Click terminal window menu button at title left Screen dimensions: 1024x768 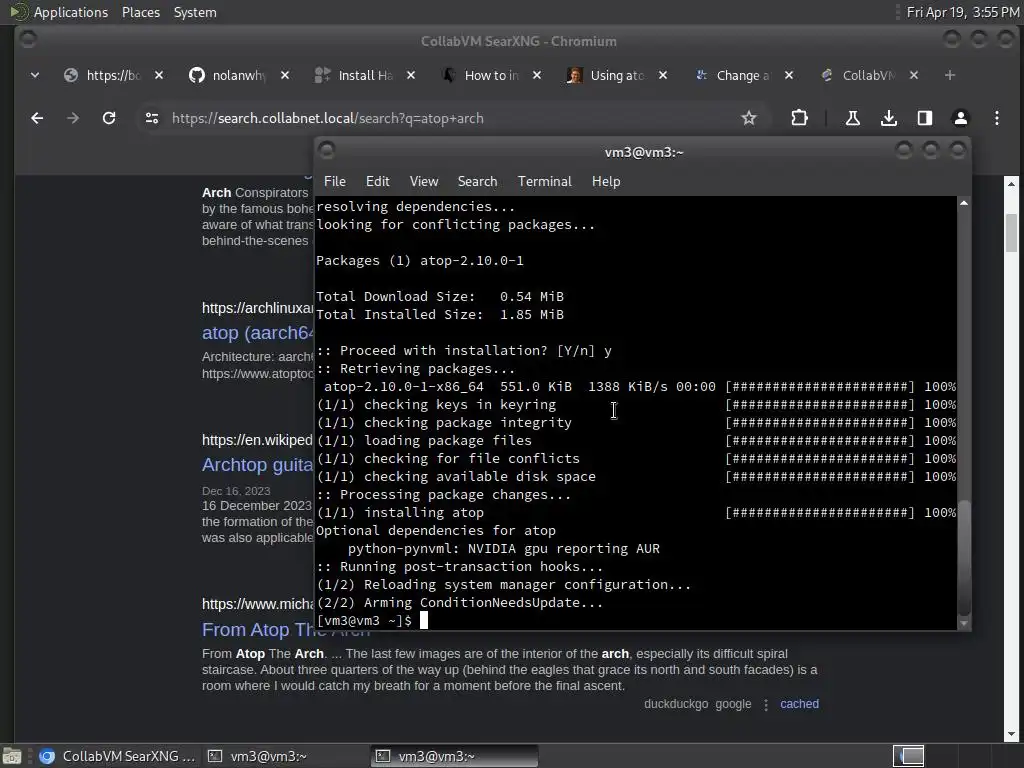point(327,151)
